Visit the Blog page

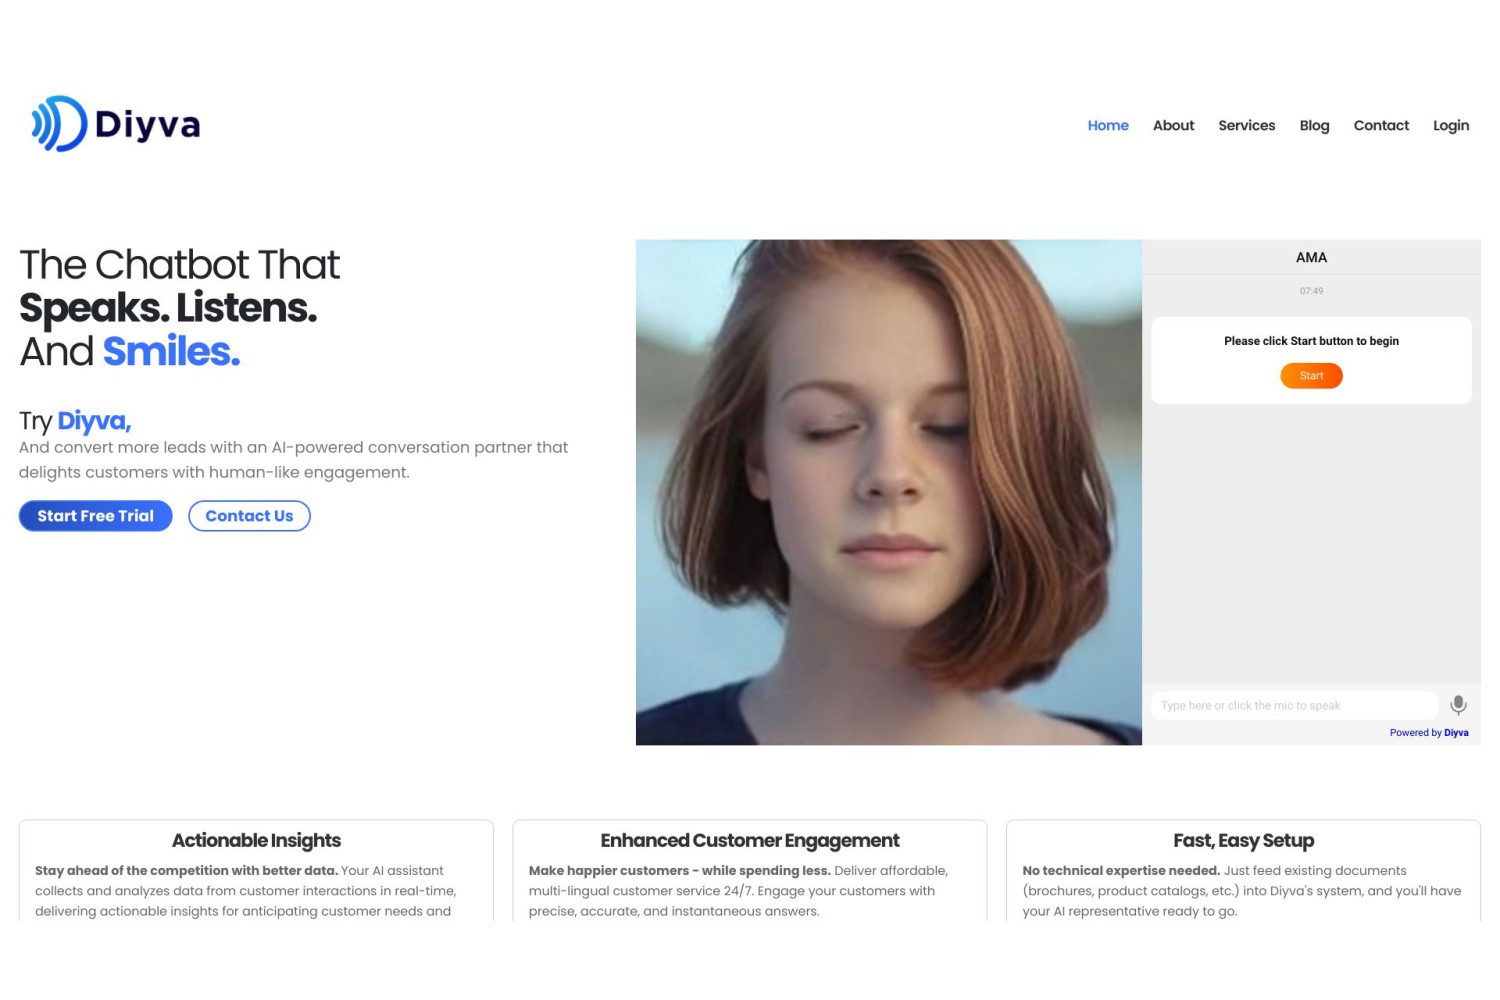point(1314,125)
